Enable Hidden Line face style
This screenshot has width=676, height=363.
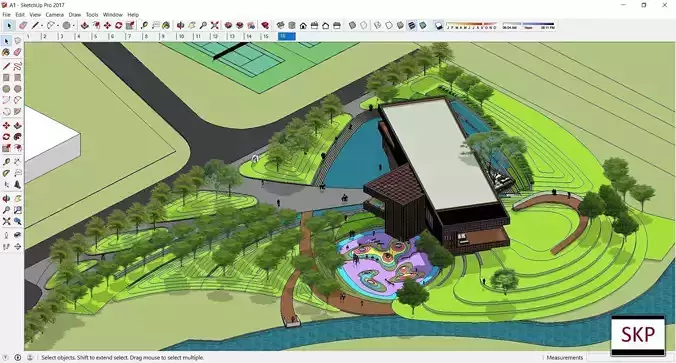click(389, 26)
